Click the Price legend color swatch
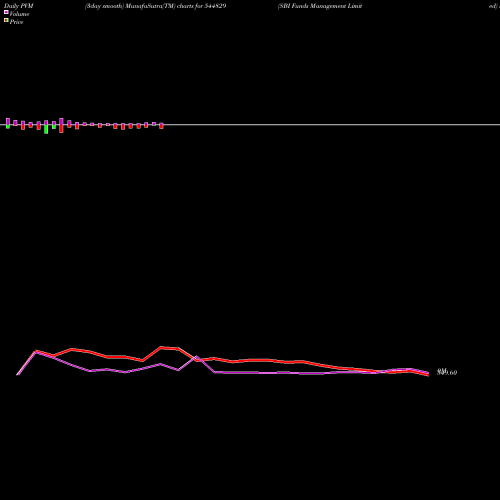 click(x=6, y=21)
